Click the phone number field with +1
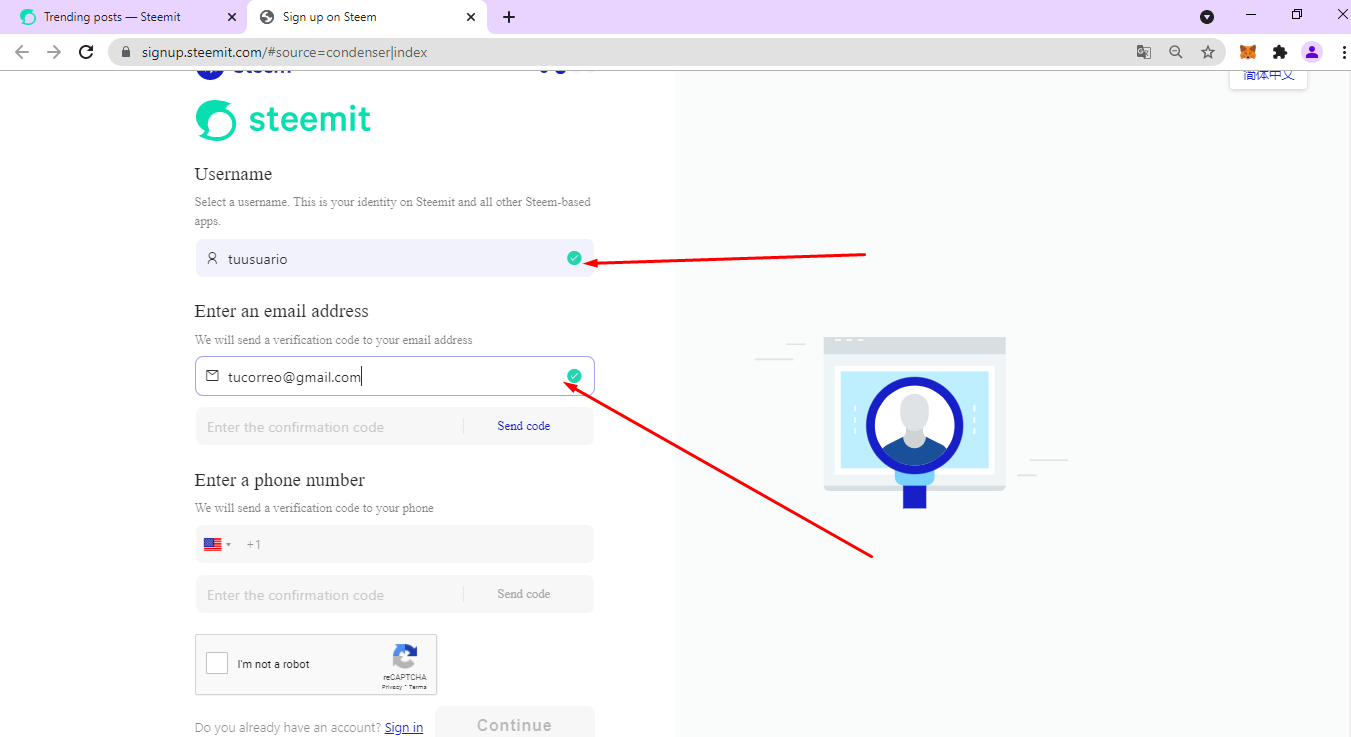This screenshot has height=737, width=1351. click(394, 544)
